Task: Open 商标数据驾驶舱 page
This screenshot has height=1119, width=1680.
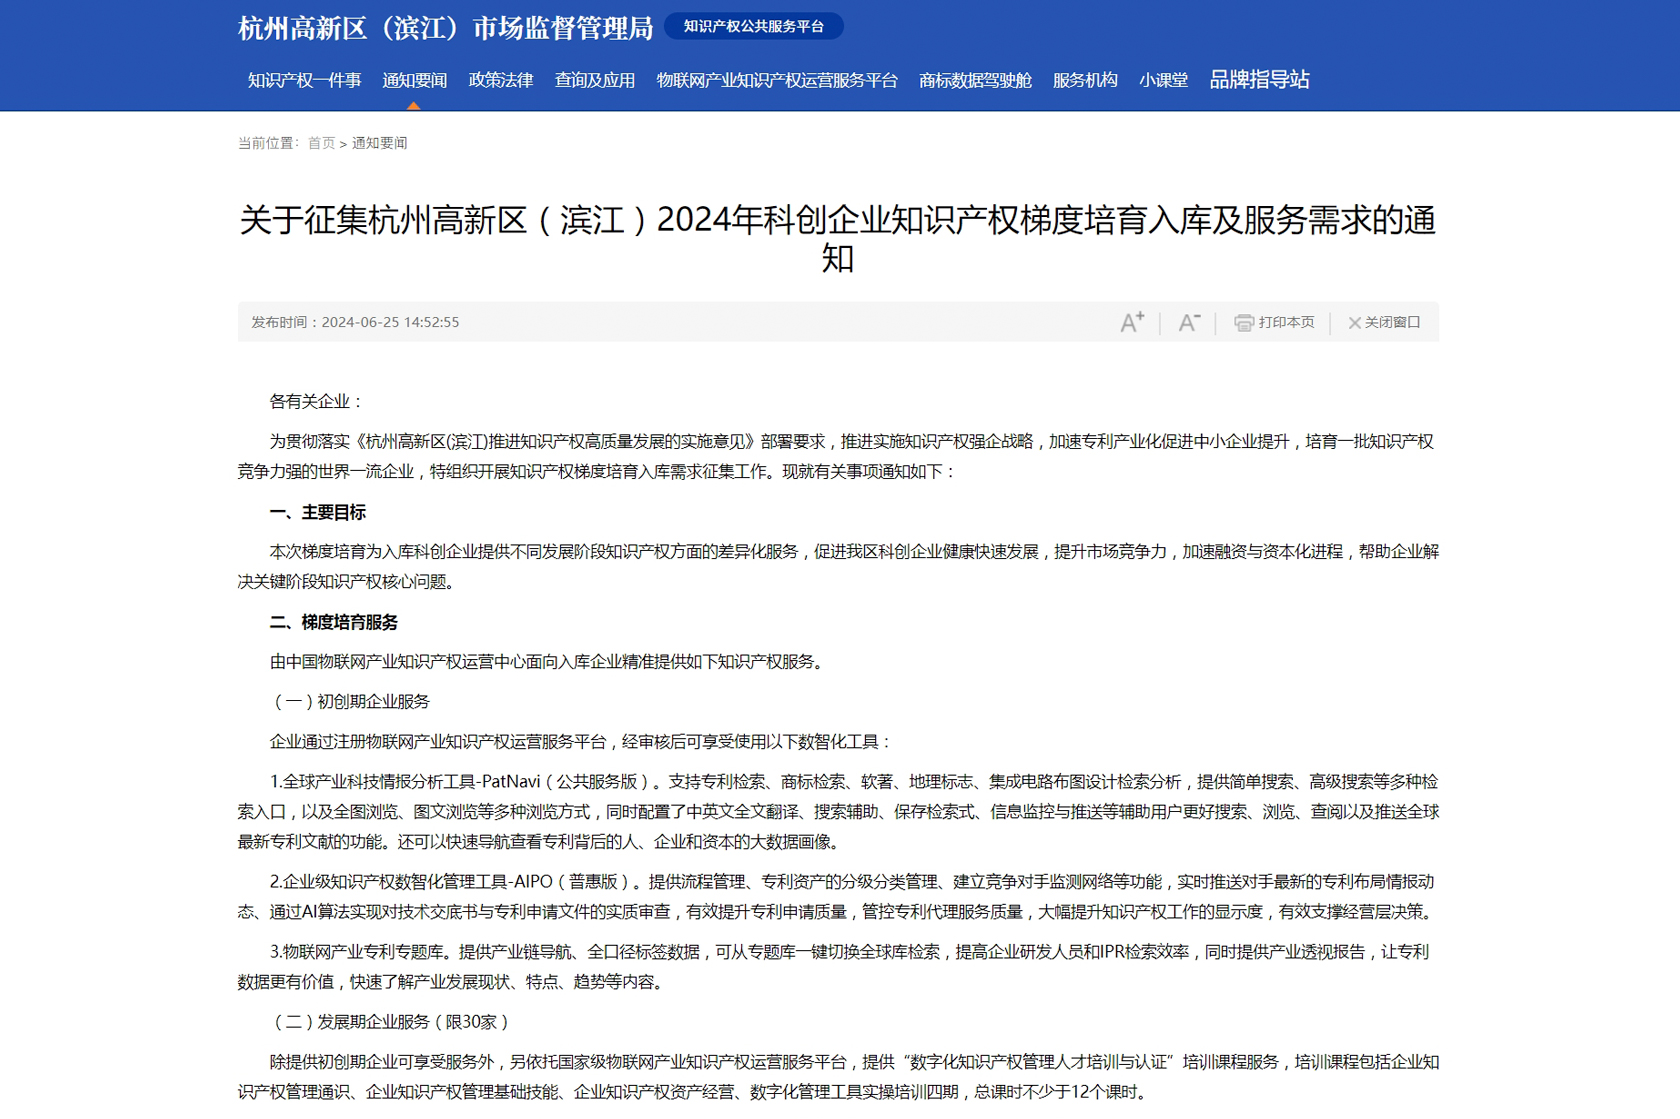Action: pyautogui.click(x=975, y=80)
